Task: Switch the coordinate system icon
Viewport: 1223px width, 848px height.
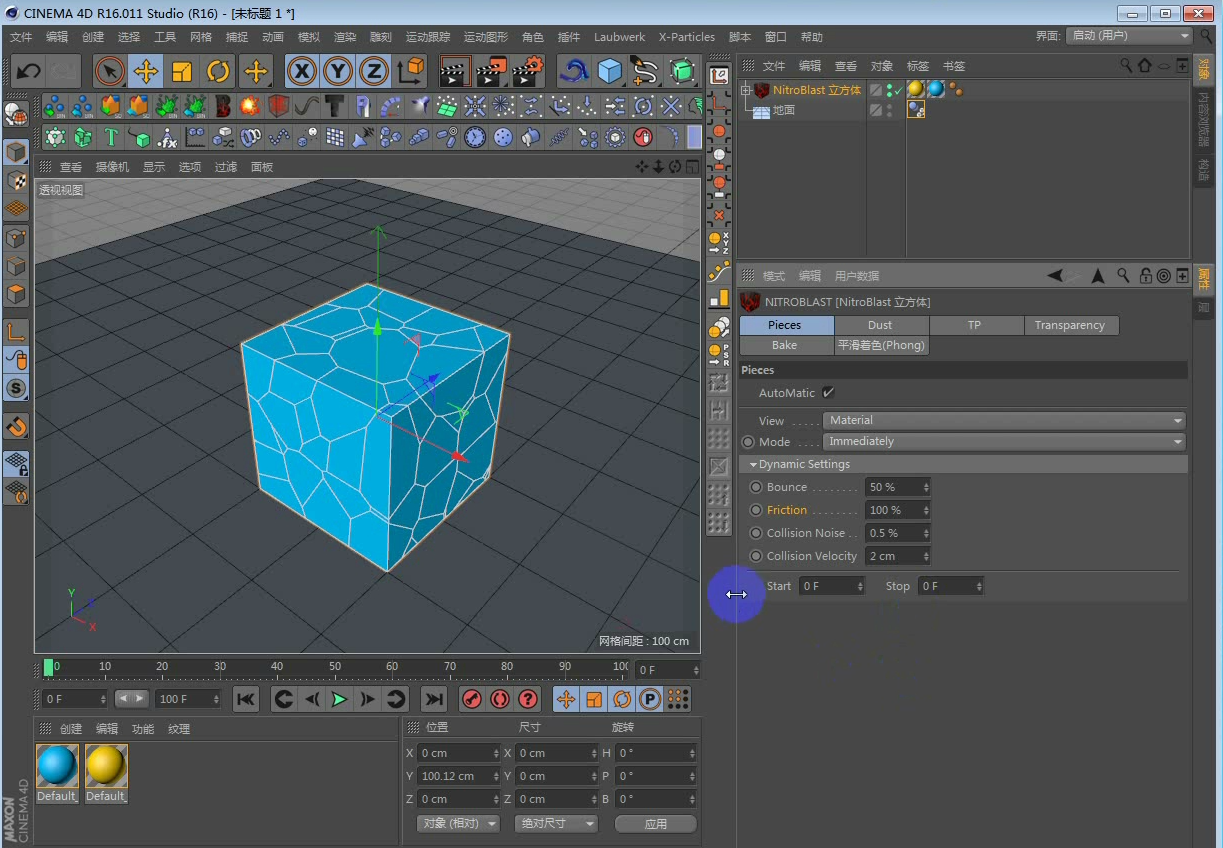Action: point(410,71)
